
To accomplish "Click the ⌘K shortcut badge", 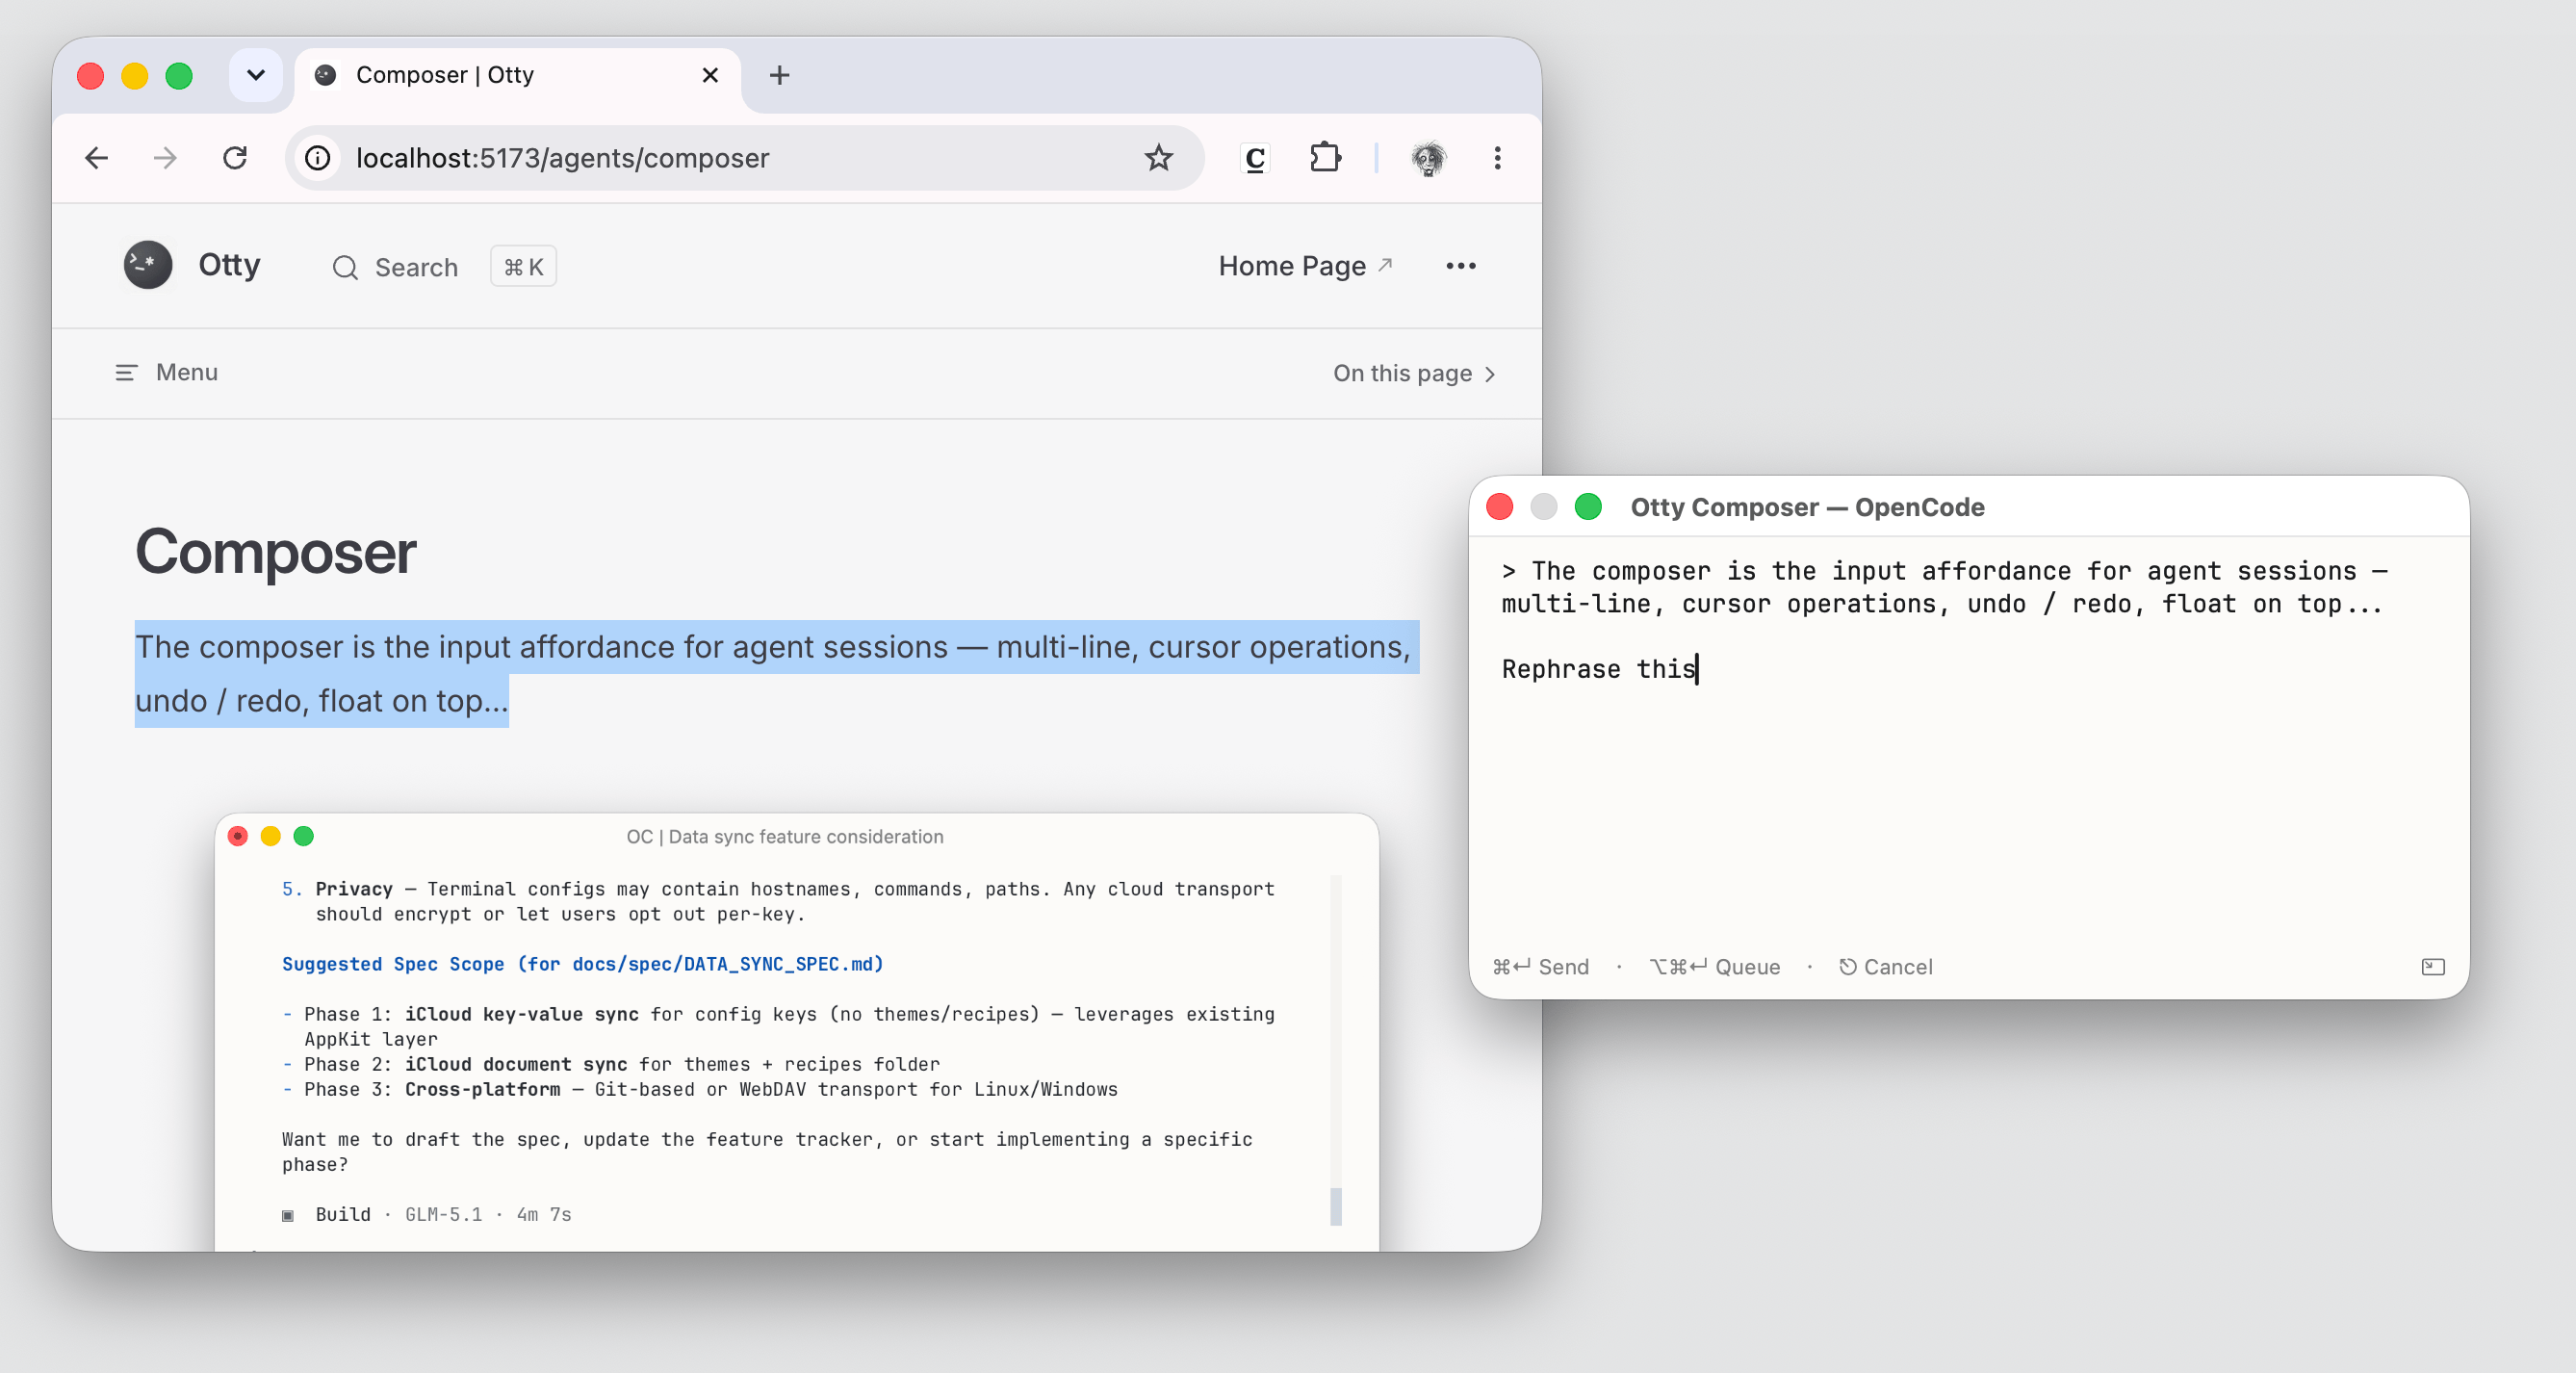I will pyautogui.click(x=523, y=267).
